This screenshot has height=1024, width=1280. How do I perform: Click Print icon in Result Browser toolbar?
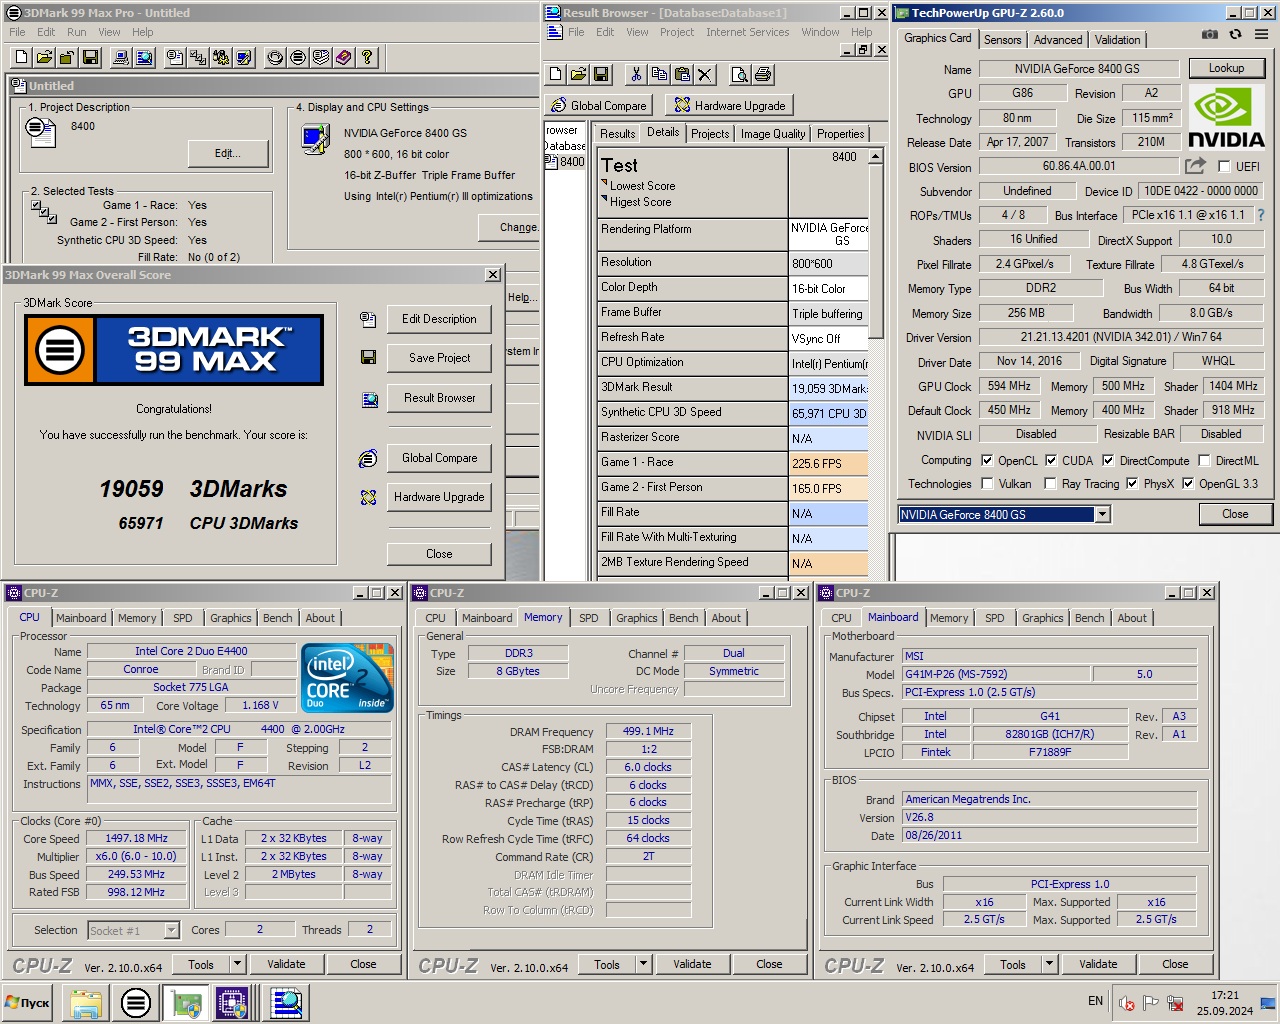[x=763, y=75]
